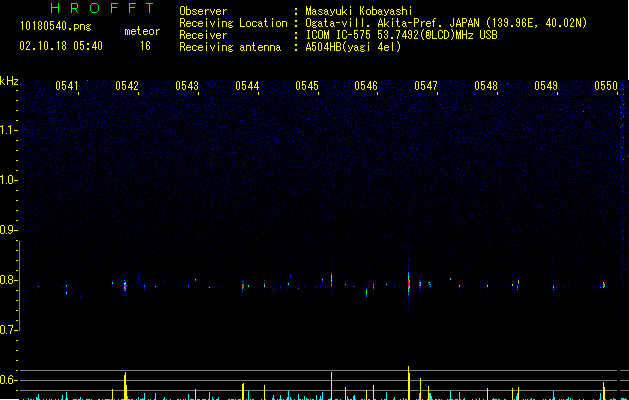The image size is (629, 400).
Task: Click the Receiving Location label
Action: pyautogui.click(x=233, y=23)
